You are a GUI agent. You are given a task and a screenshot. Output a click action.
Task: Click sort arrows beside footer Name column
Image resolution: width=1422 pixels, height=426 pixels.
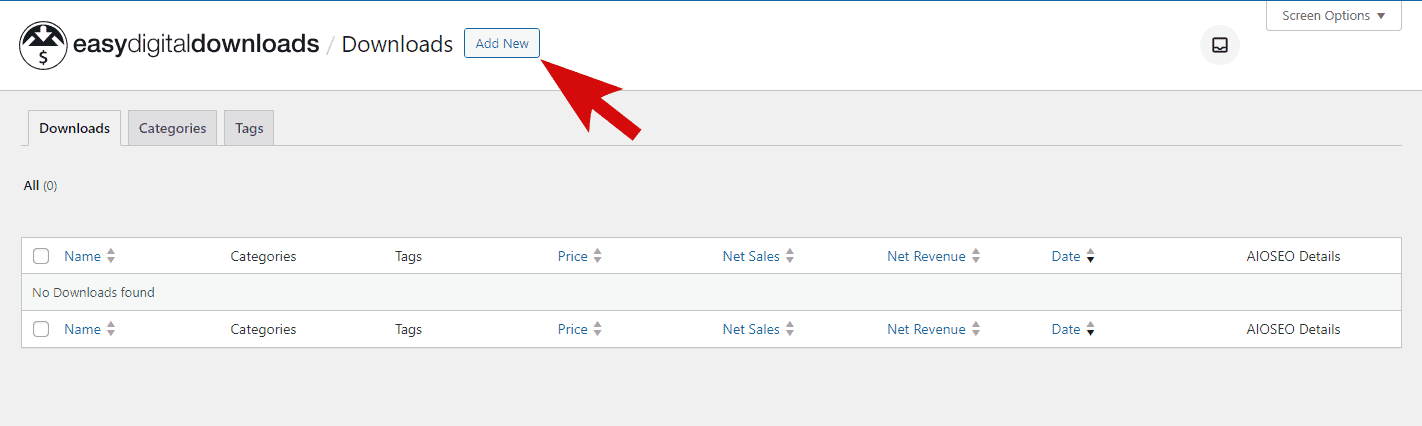[x=111, y=329]
